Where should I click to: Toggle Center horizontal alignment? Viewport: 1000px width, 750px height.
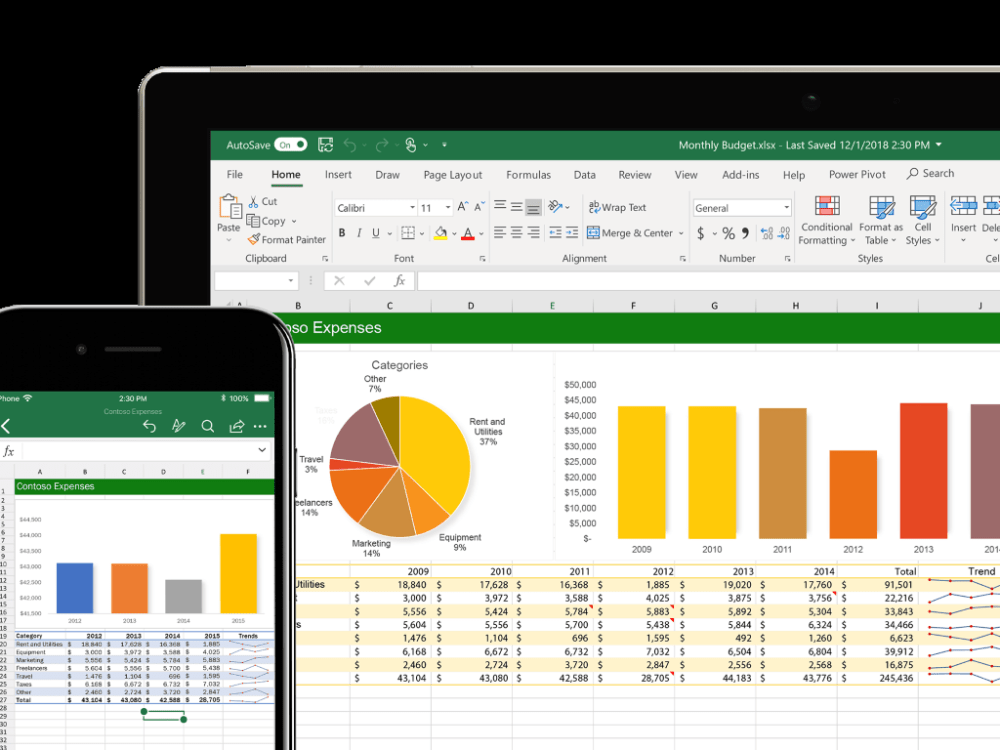click(517, 233)
